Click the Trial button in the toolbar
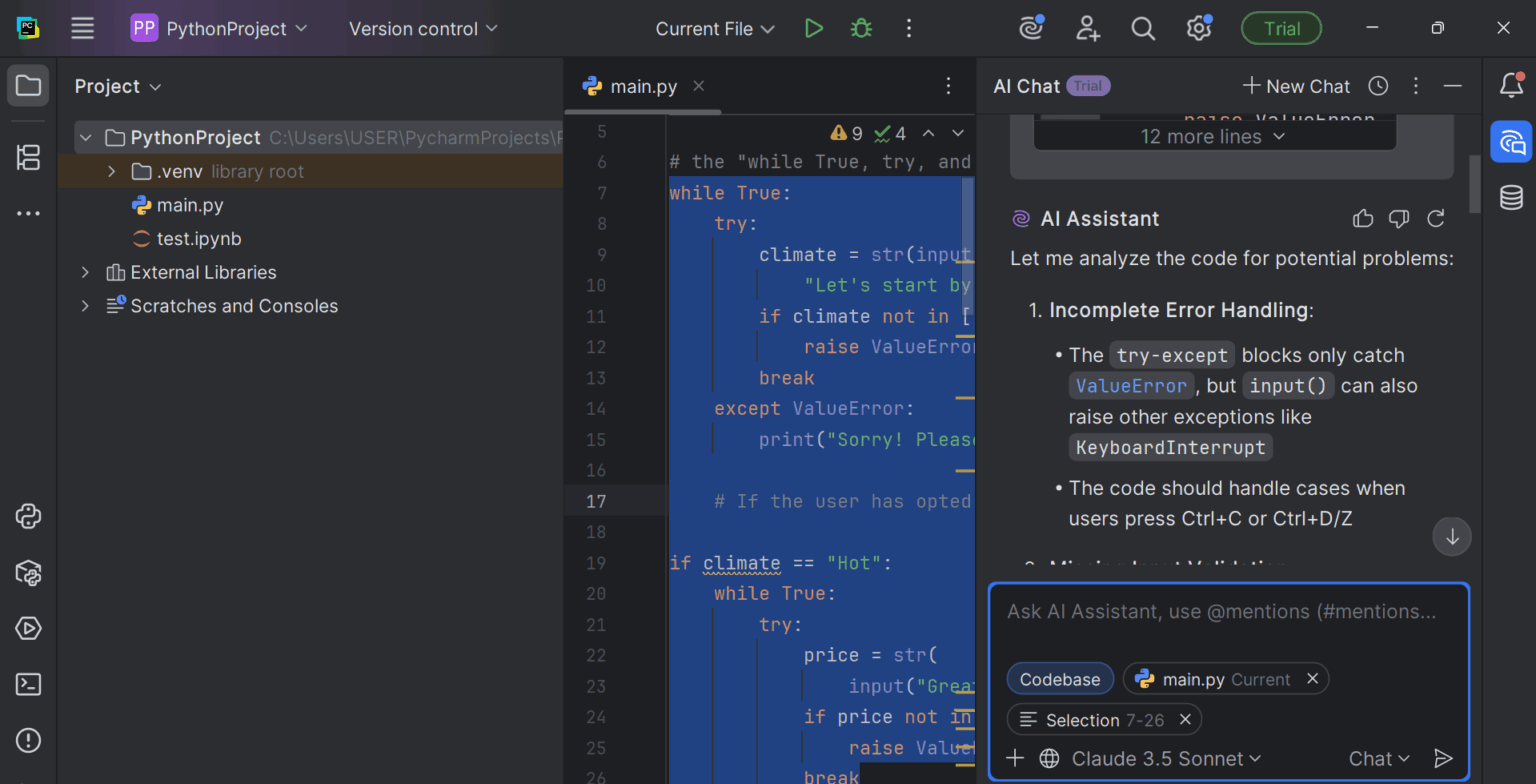The height and width of the screenshot is (784, 1536). [x=1281, y=28]
